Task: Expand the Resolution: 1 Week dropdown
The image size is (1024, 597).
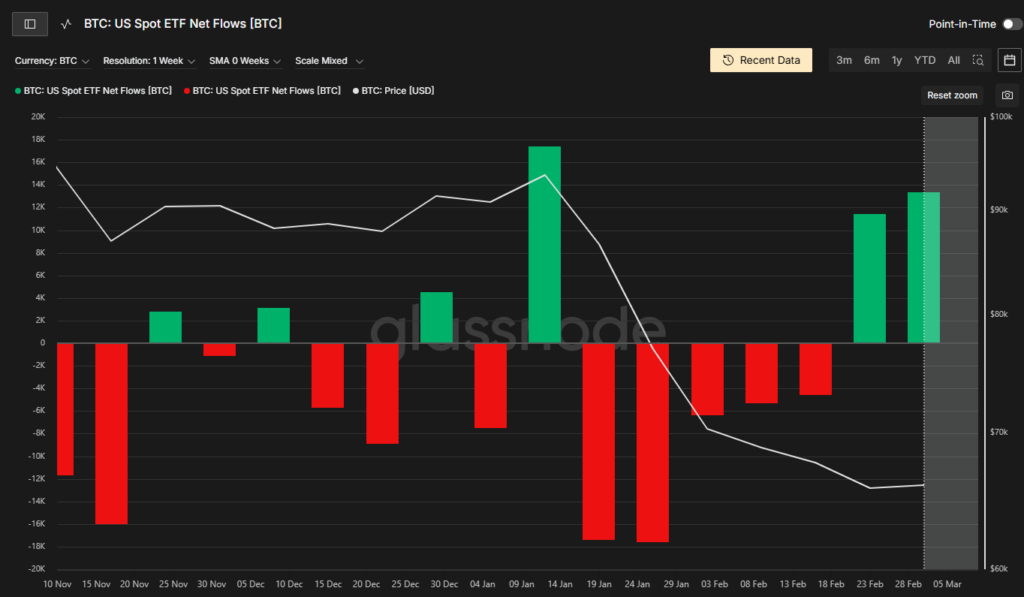Action: click(149, 61)
